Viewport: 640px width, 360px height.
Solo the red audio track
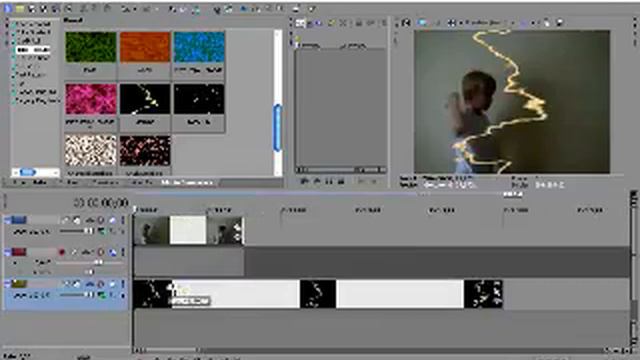pos(112,252)
